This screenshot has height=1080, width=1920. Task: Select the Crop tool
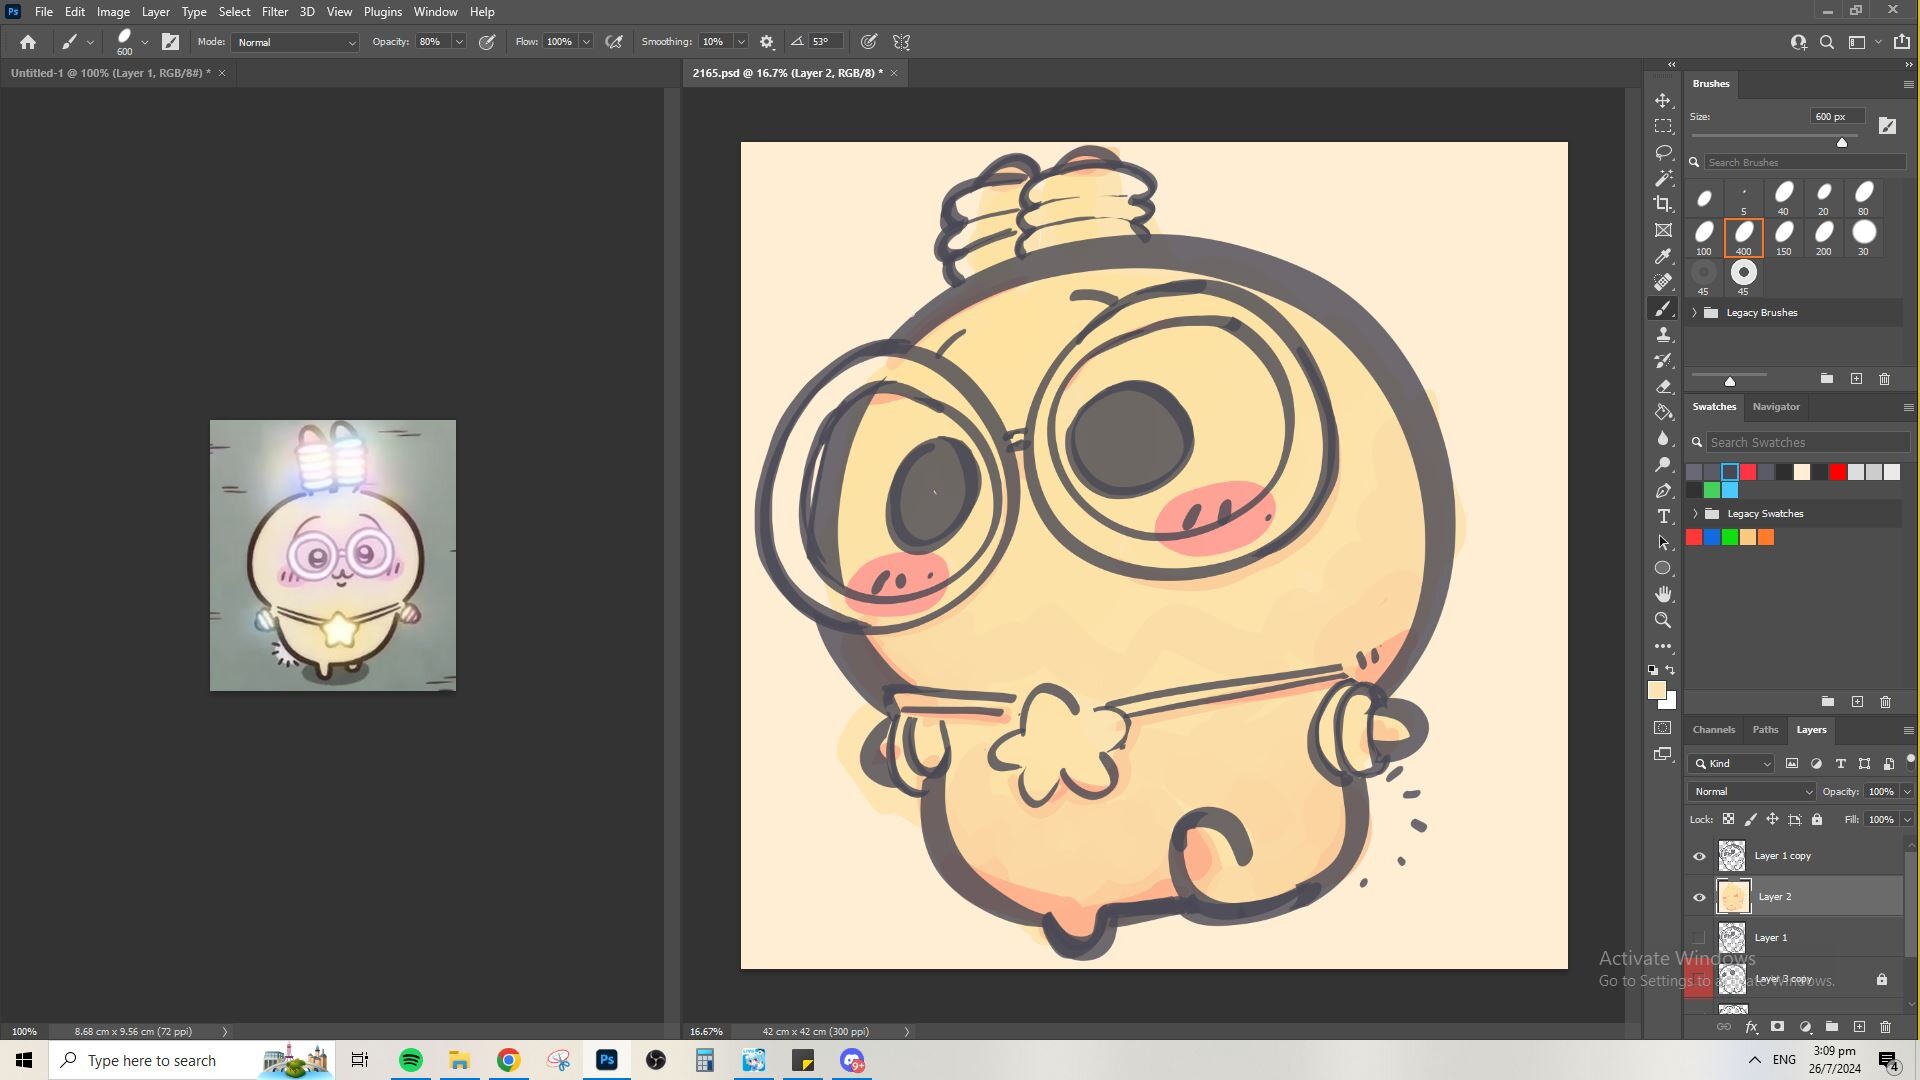[x=1663, y=205]
